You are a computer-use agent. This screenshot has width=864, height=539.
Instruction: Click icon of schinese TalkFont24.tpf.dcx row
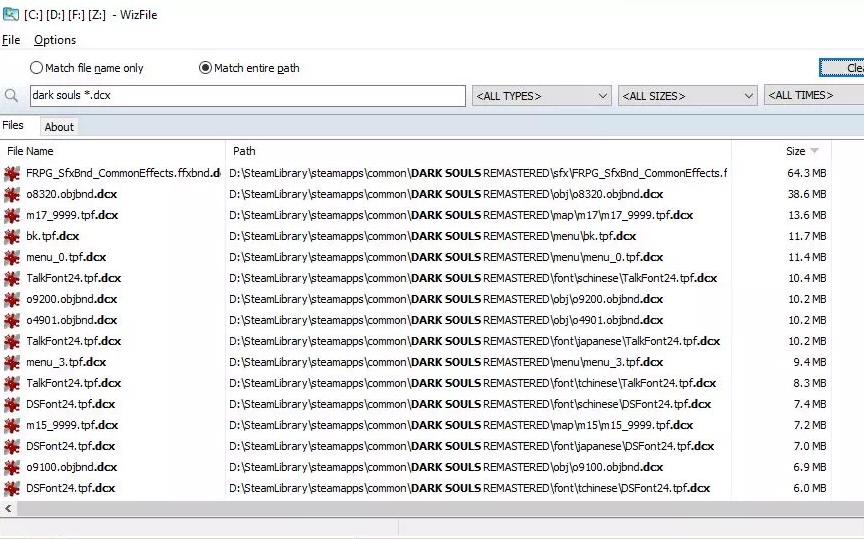click(x=12, y=278)
